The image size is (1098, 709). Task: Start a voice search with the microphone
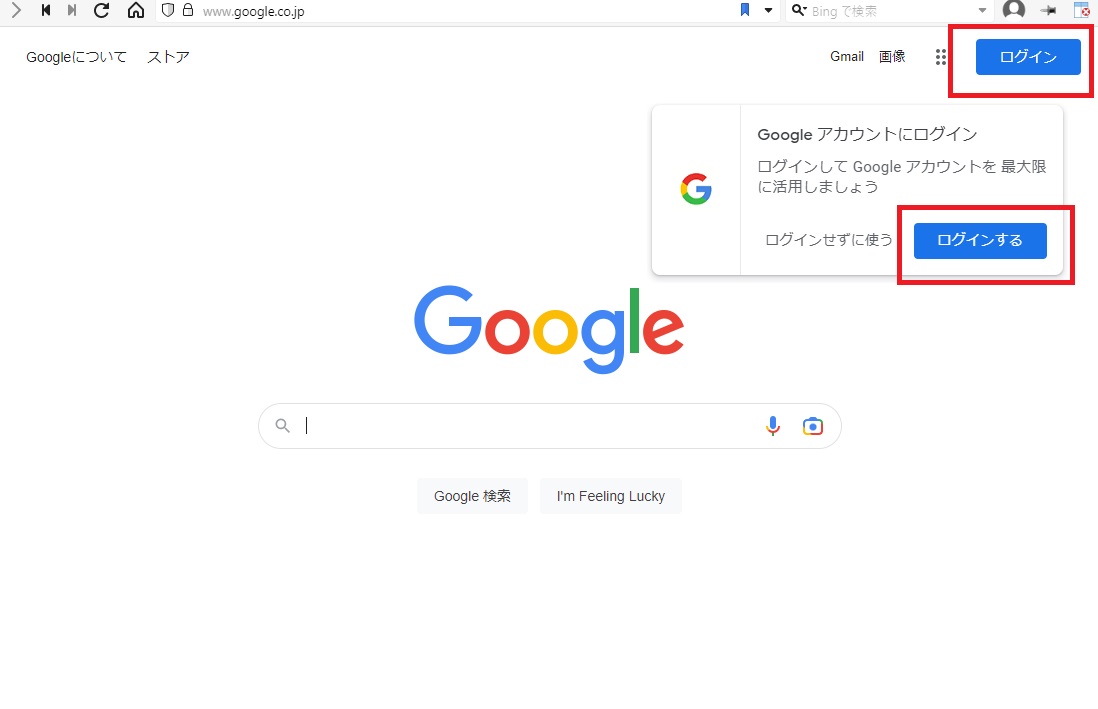[772, 426]
